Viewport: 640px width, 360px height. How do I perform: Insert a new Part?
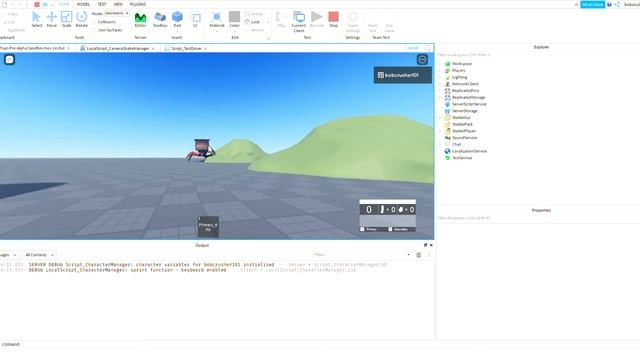point(177,19)
